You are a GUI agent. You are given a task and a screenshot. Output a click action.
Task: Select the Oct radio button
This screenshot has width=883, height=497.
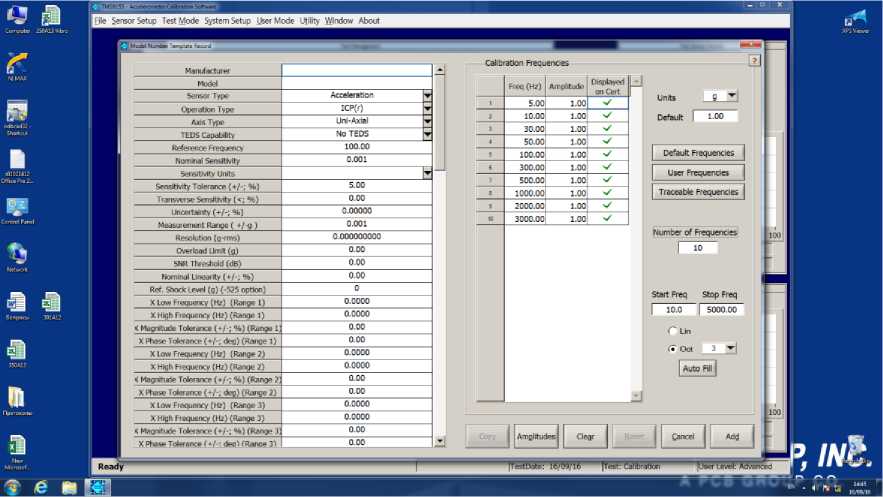(x=672, y=348)
